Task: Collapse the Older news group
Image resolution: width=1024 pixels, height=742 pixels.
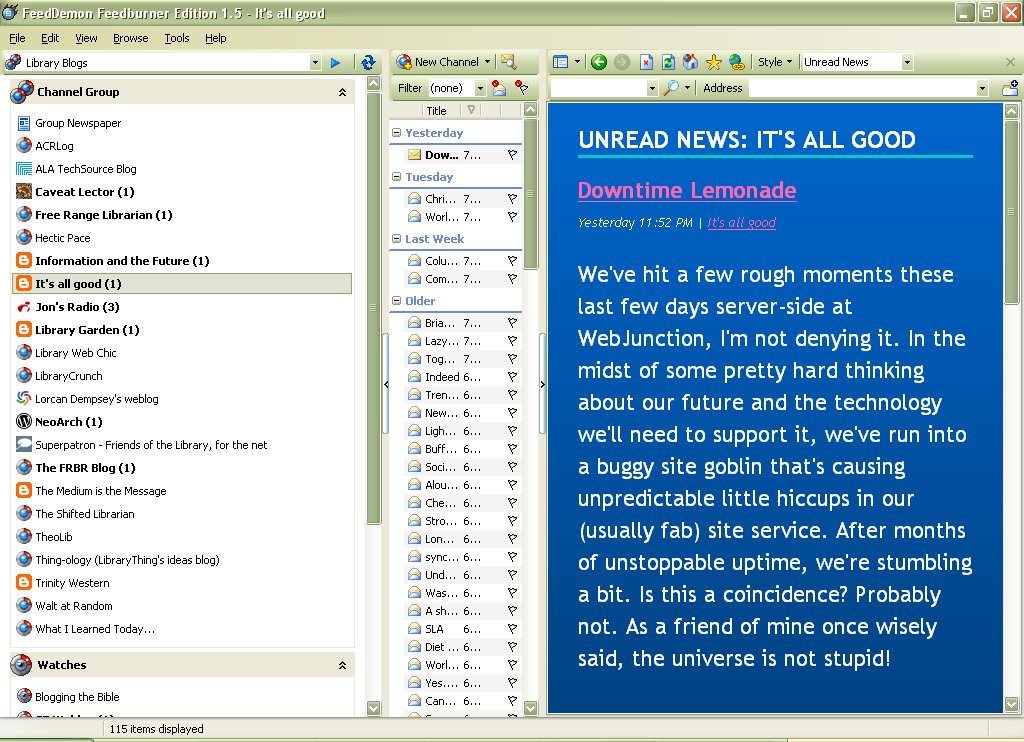Action: pos(396,300)
